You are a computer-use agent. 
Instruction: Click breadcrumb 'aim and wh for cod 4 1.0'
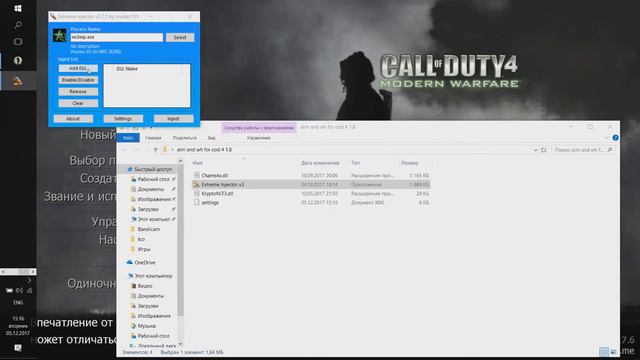204,150
